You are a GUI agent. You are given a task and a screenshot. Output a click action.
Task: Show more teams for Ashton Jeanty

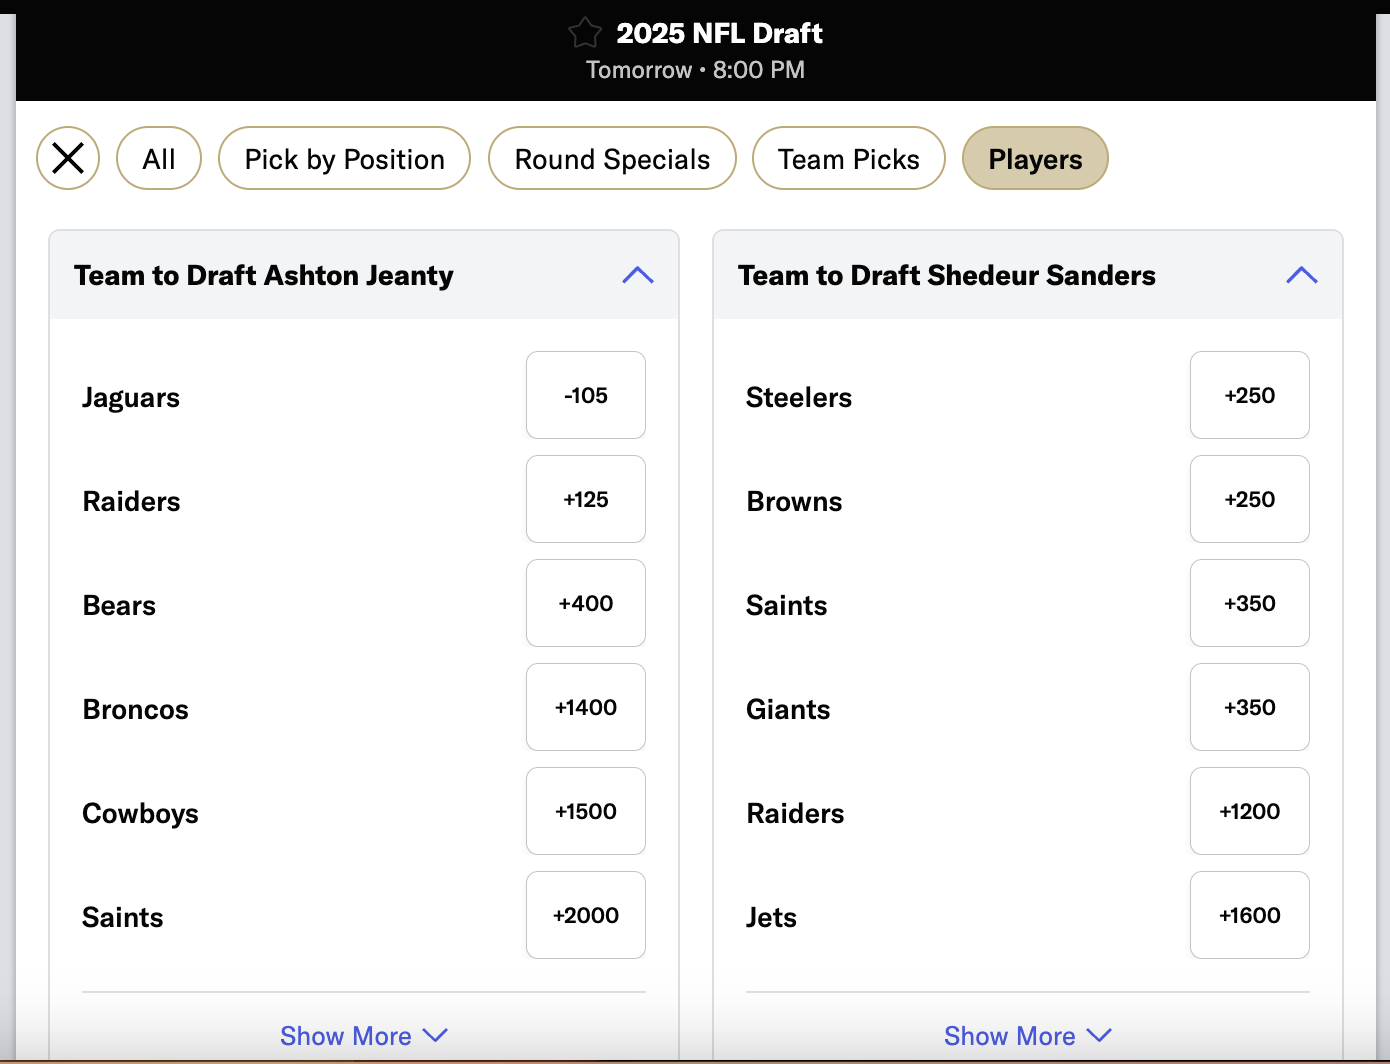pyautogui.click(x=364, y=1036)
